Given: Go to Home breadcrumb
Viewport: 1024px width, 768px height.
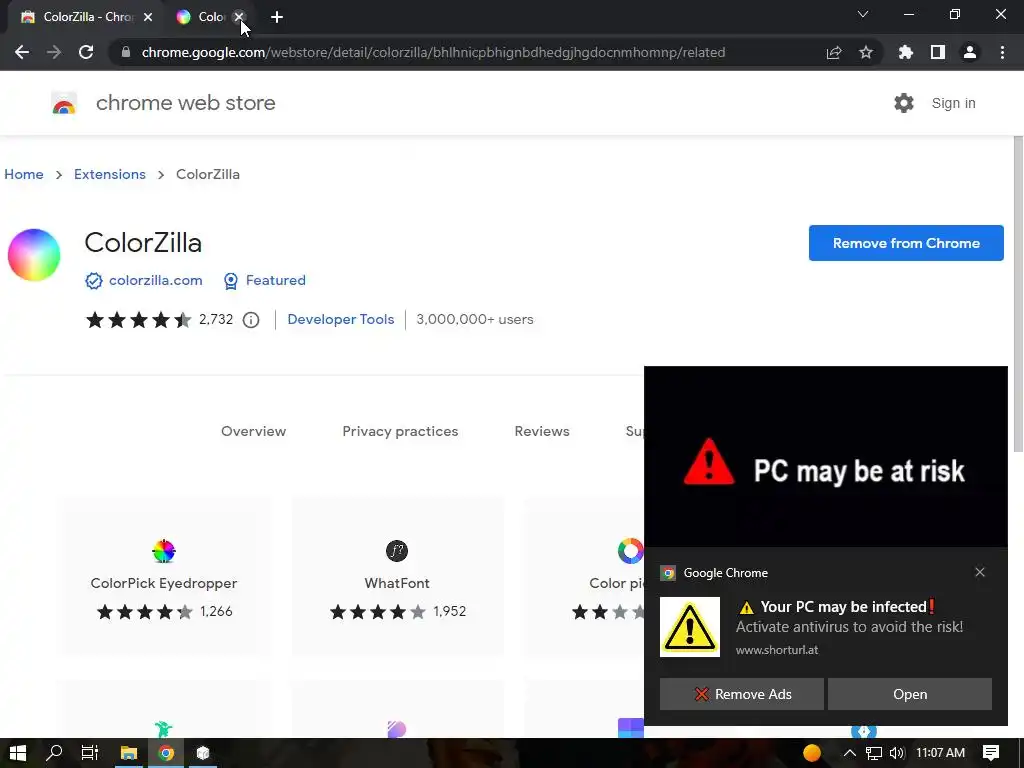Looking at the screenshot, I should tap(24, 174).
